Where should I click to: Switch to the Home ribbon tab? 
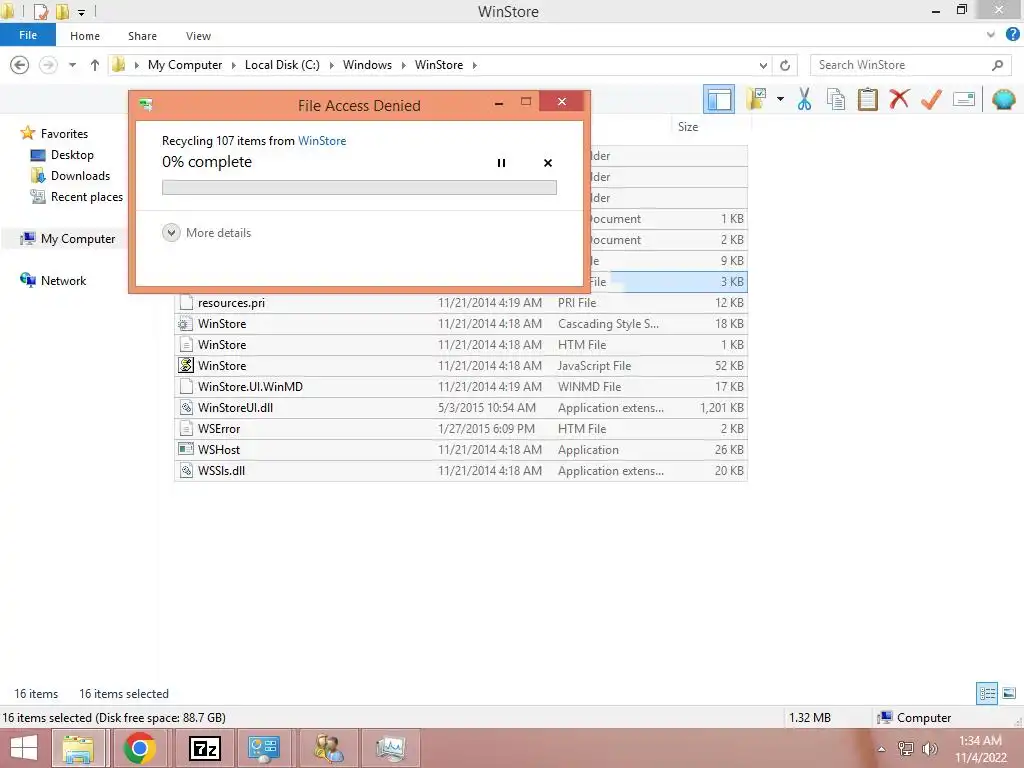click(x=85, y=36)
